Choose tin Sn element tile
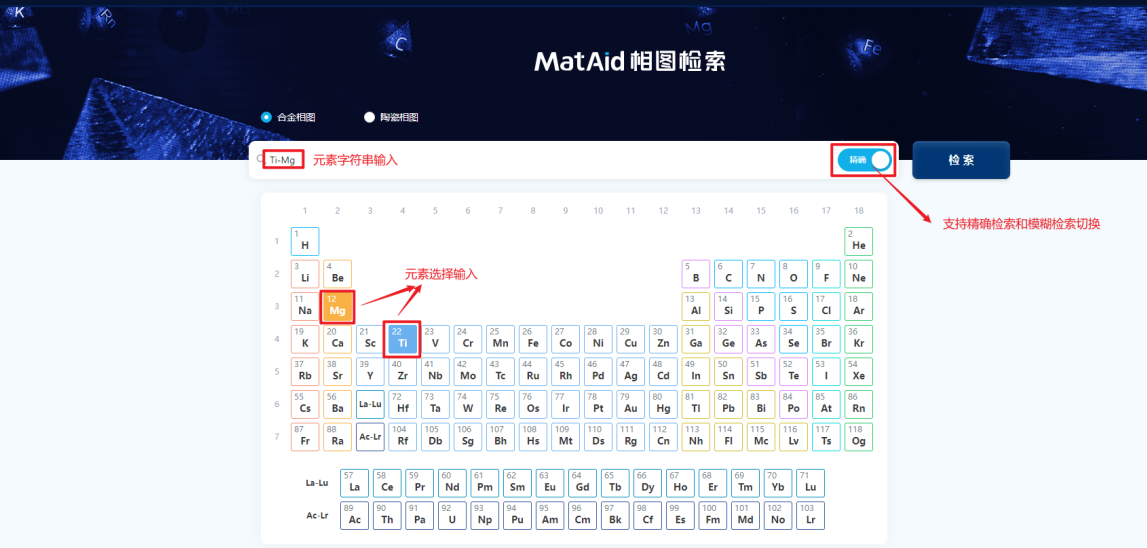 point(729,372)
